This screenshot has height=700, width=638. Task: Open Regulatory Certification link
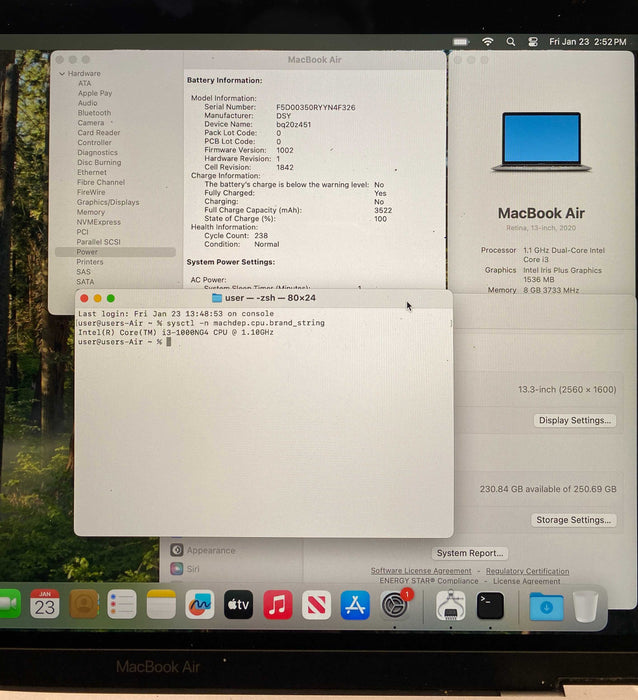tap(527, 571)
